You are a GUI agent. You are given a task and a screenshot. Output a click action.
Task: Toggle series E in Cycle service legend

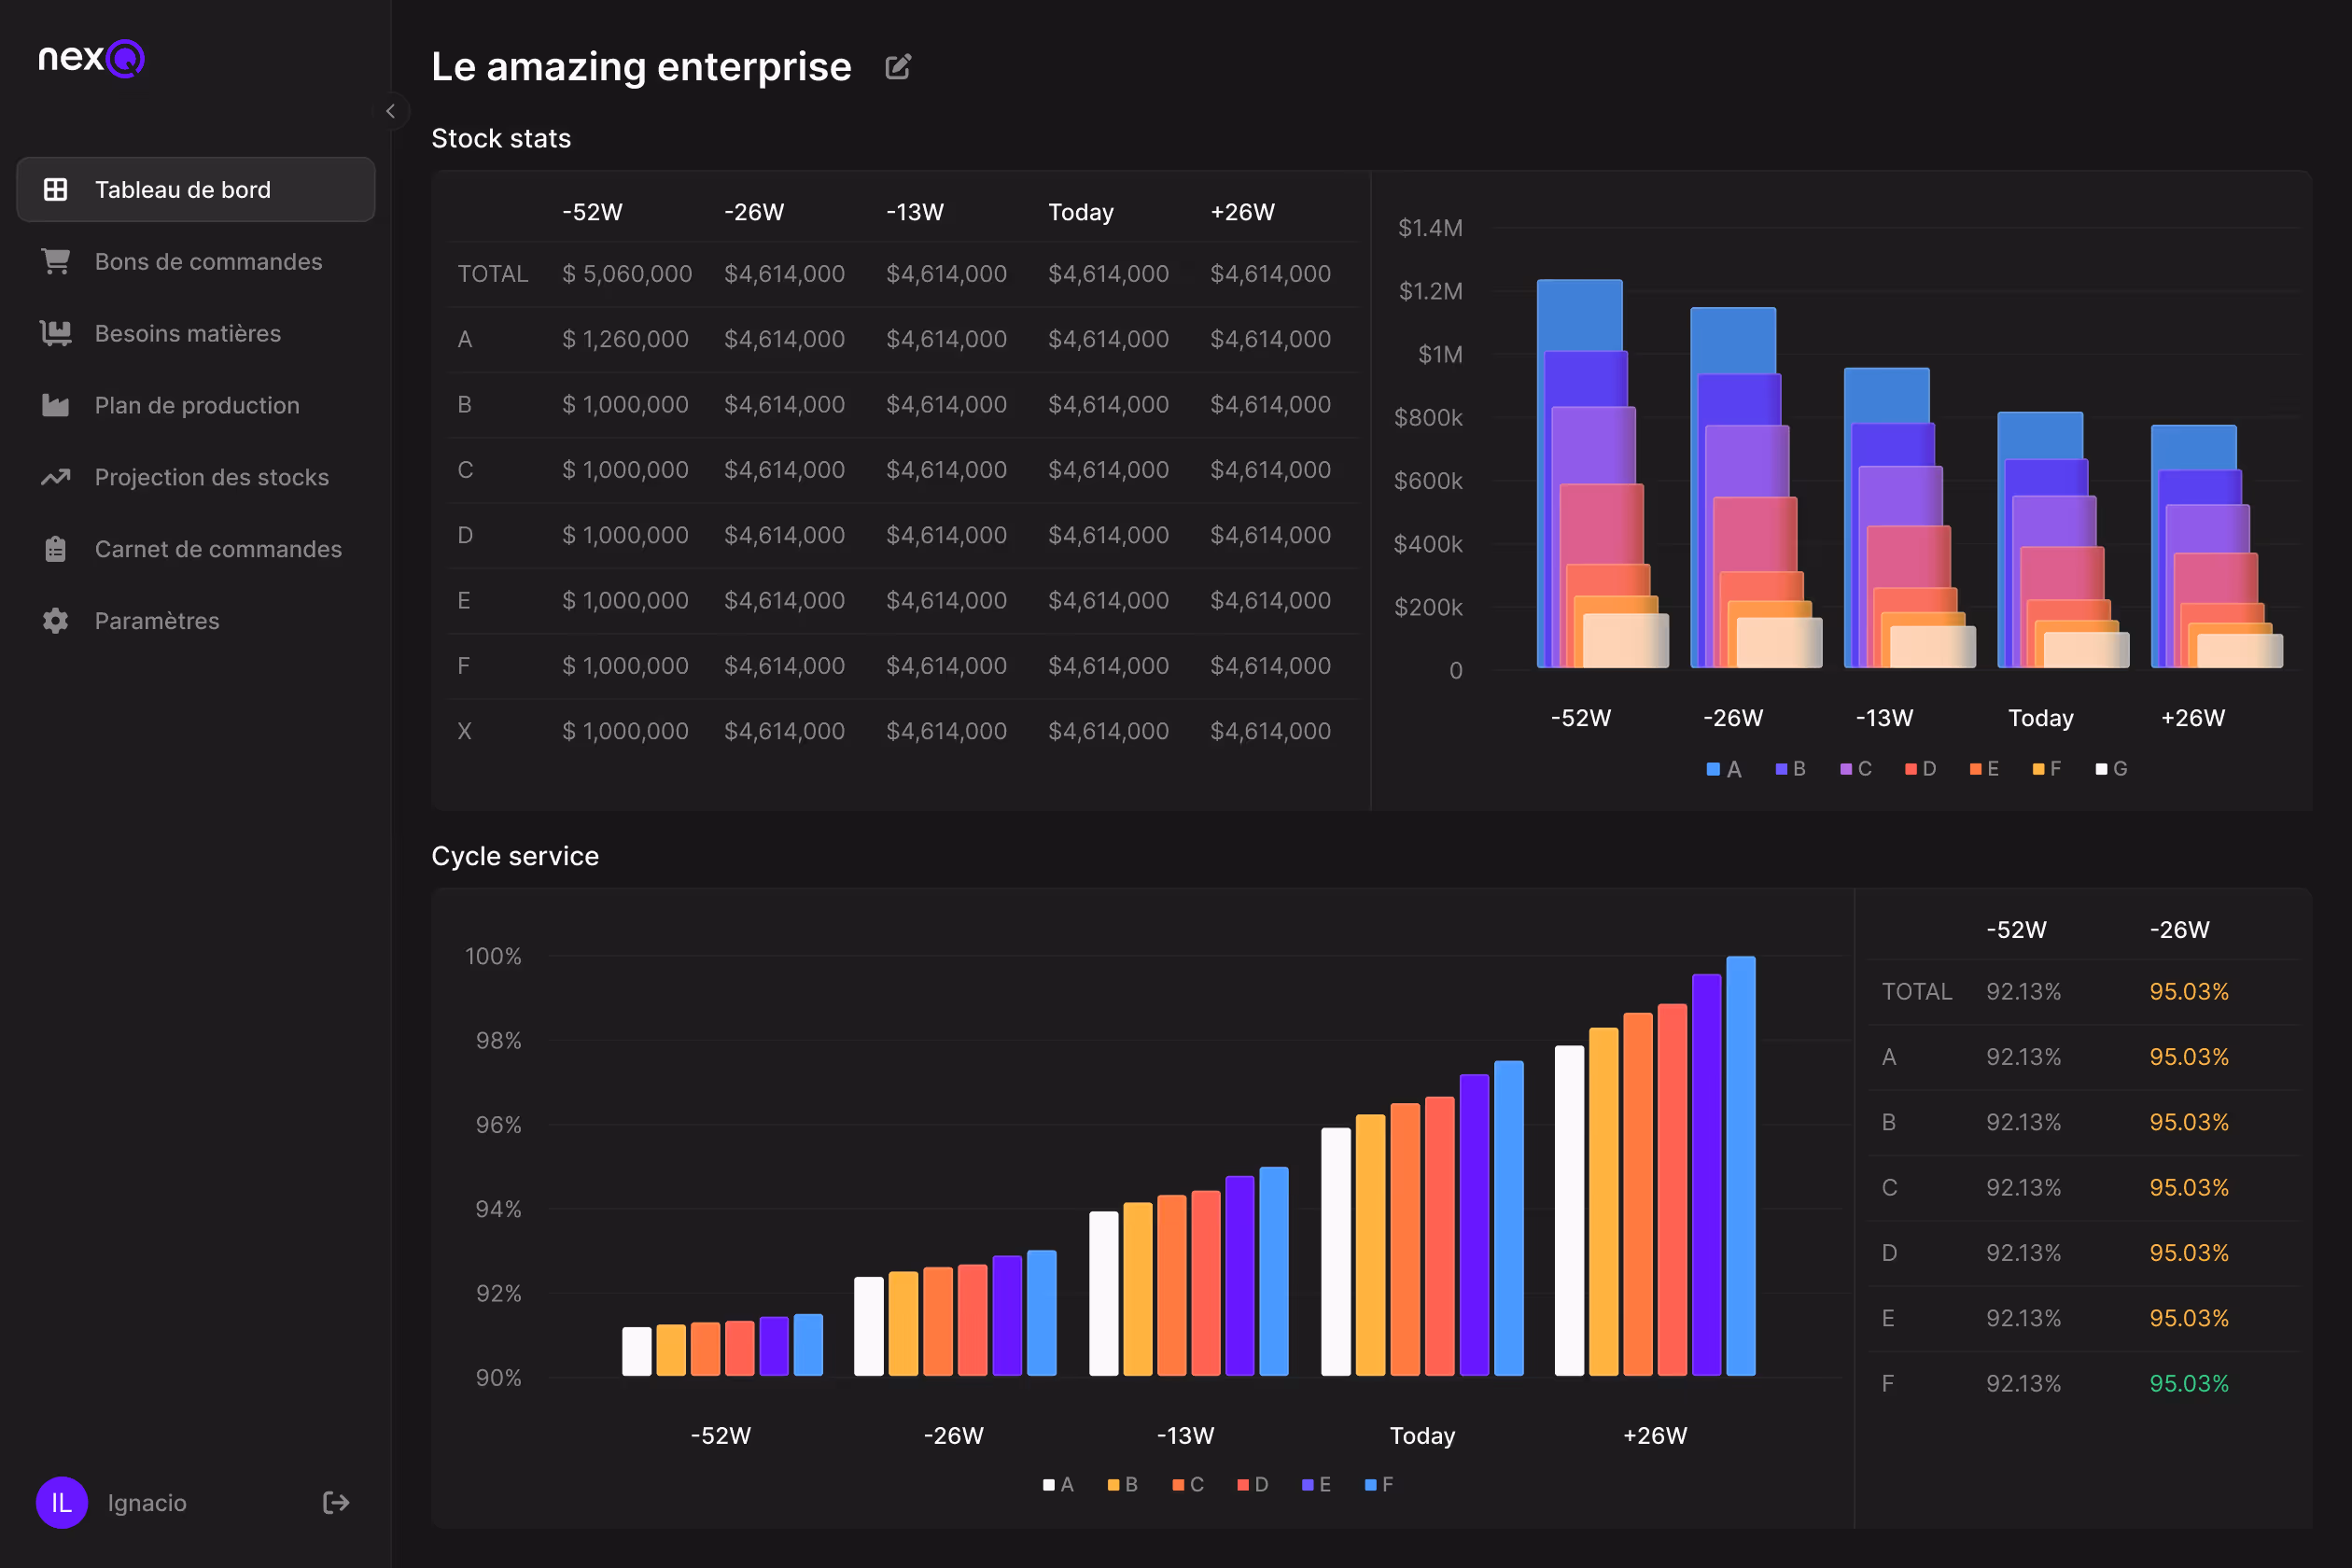(x=1316, y=1484)
